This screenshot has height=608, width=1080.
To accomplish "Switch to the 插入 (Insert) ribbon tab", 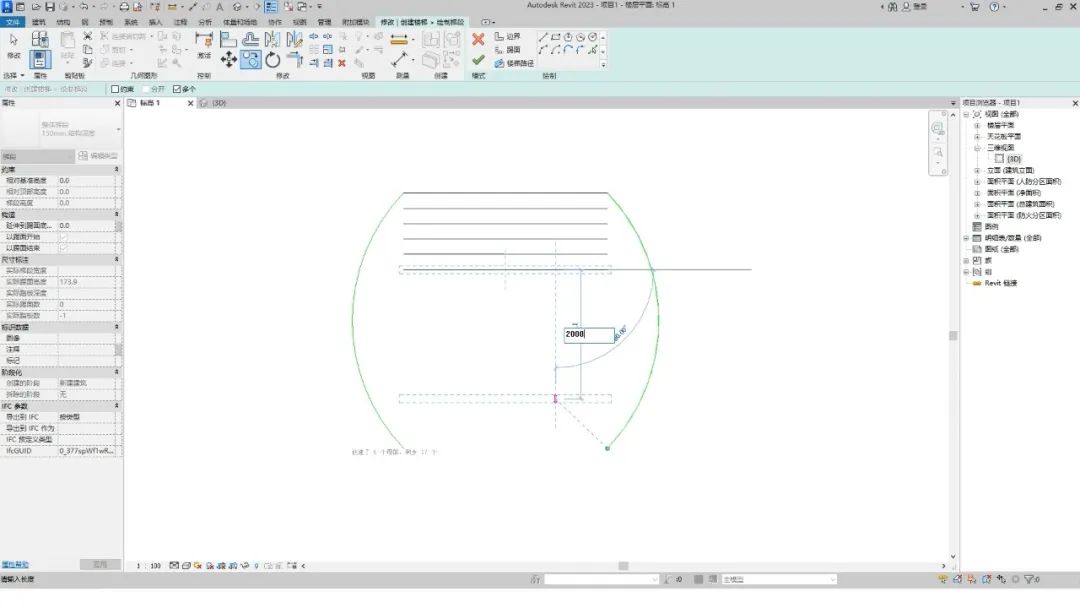I will point(156,22).
